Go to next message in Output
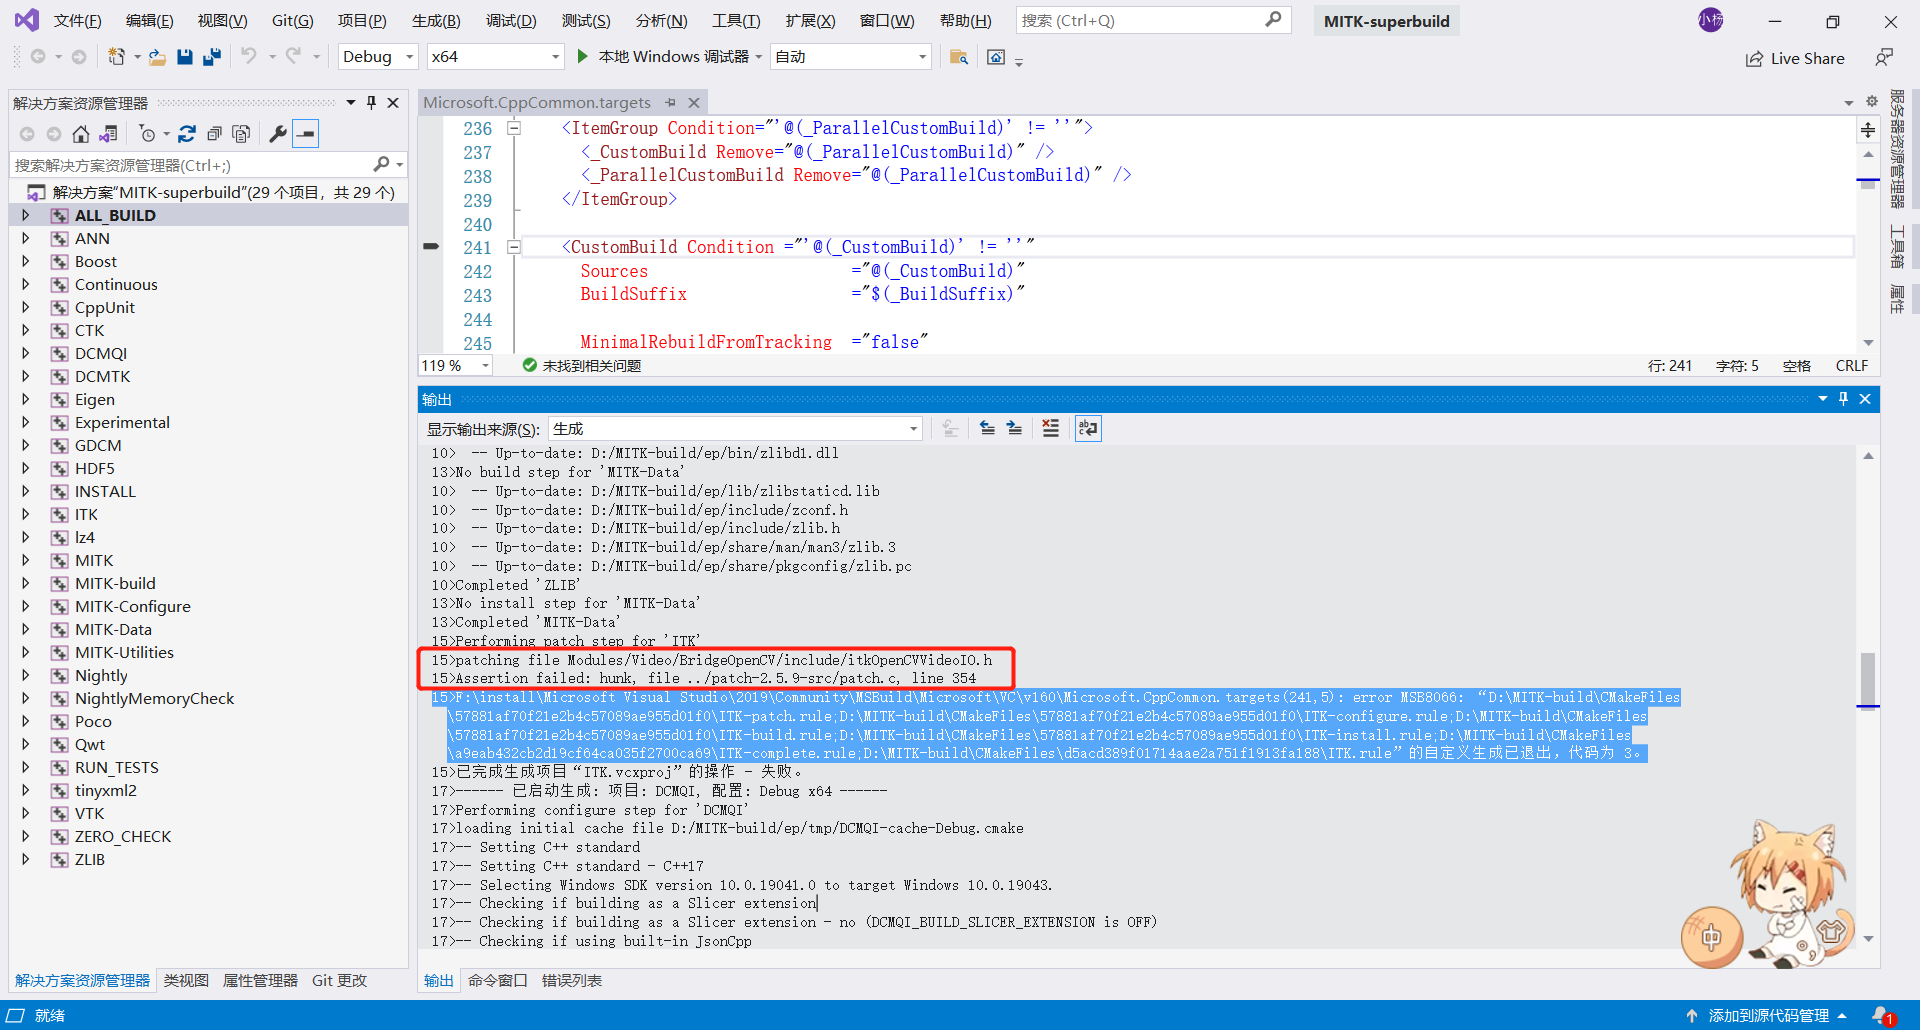 [x=1014, y=429]
